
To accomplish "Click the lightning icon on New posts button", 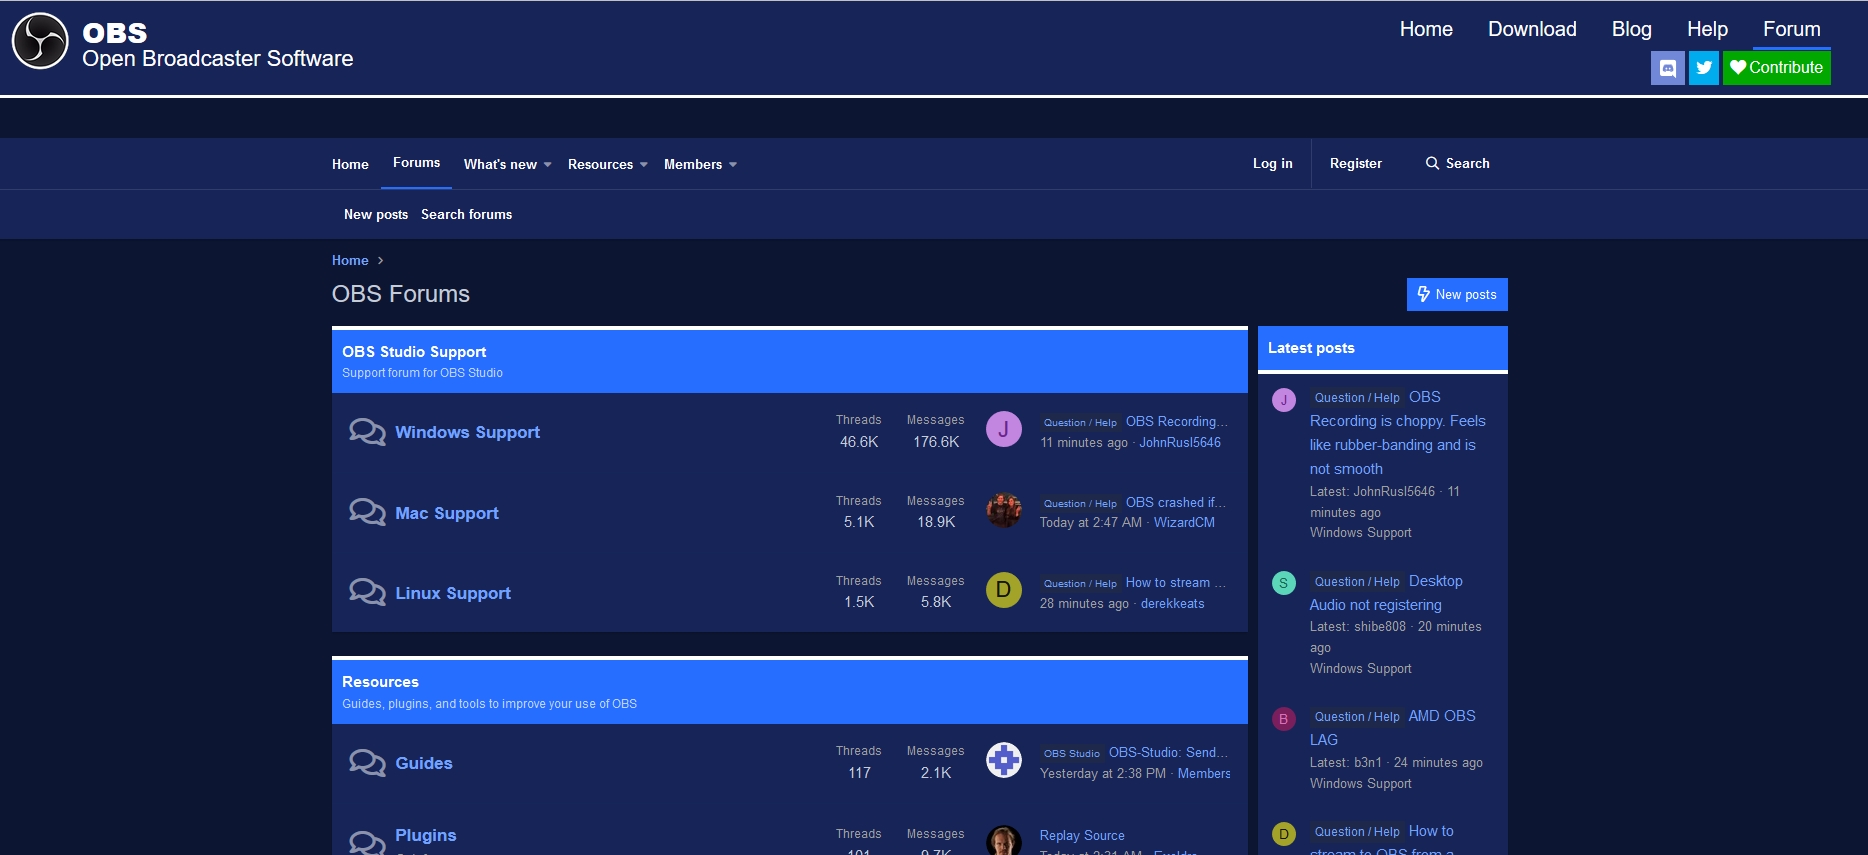I will pyautogui.click(x=1424, y=294).
